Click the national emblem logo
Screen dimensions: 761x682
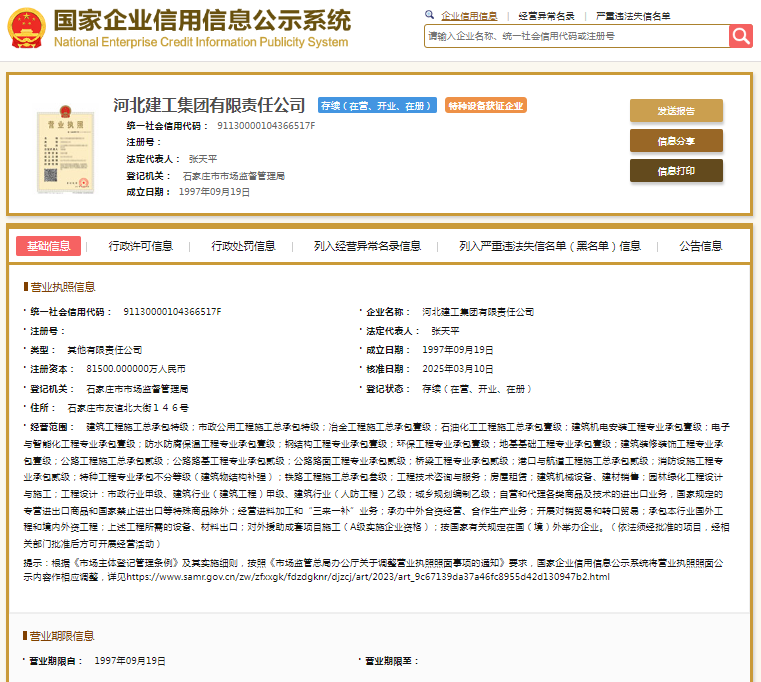coord(27,28)
